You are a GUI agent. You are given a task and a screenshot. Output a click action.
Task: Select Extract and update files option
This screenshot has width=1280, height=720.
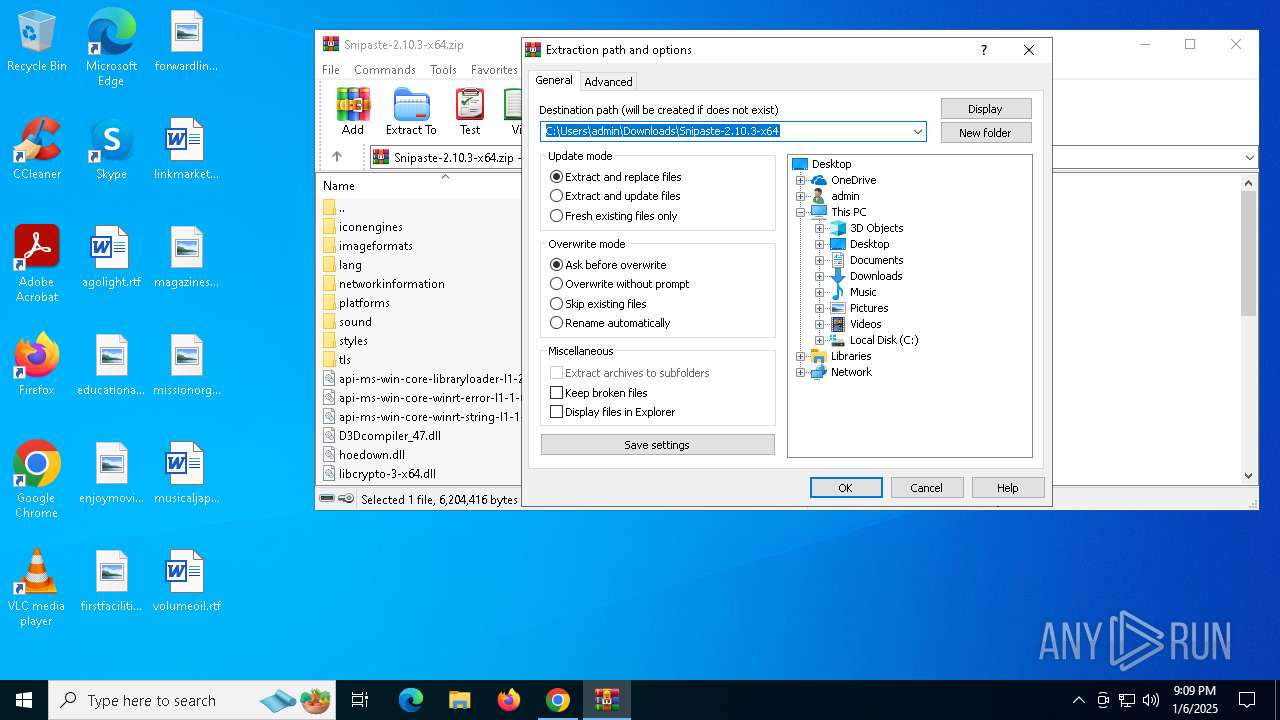pyautogui.click(x=615, y=196)
